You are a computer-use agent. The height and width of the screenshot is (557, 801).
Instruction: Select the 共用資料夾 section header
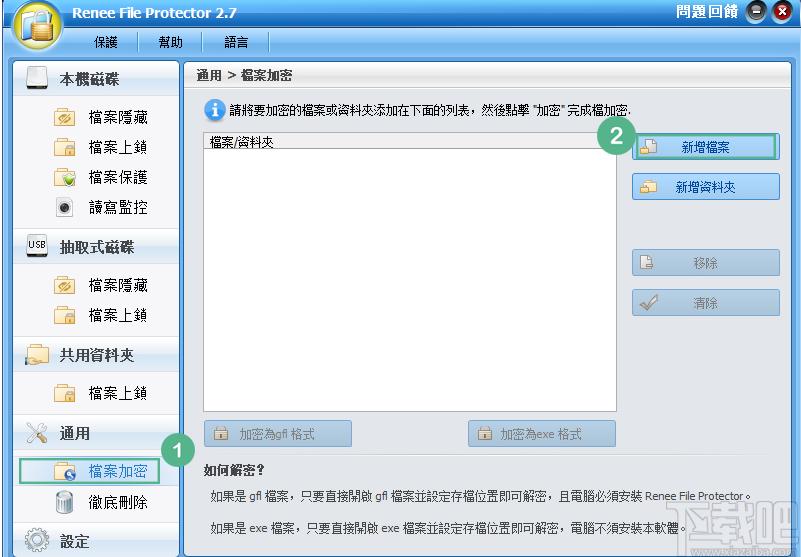click(x=96, y=355)
